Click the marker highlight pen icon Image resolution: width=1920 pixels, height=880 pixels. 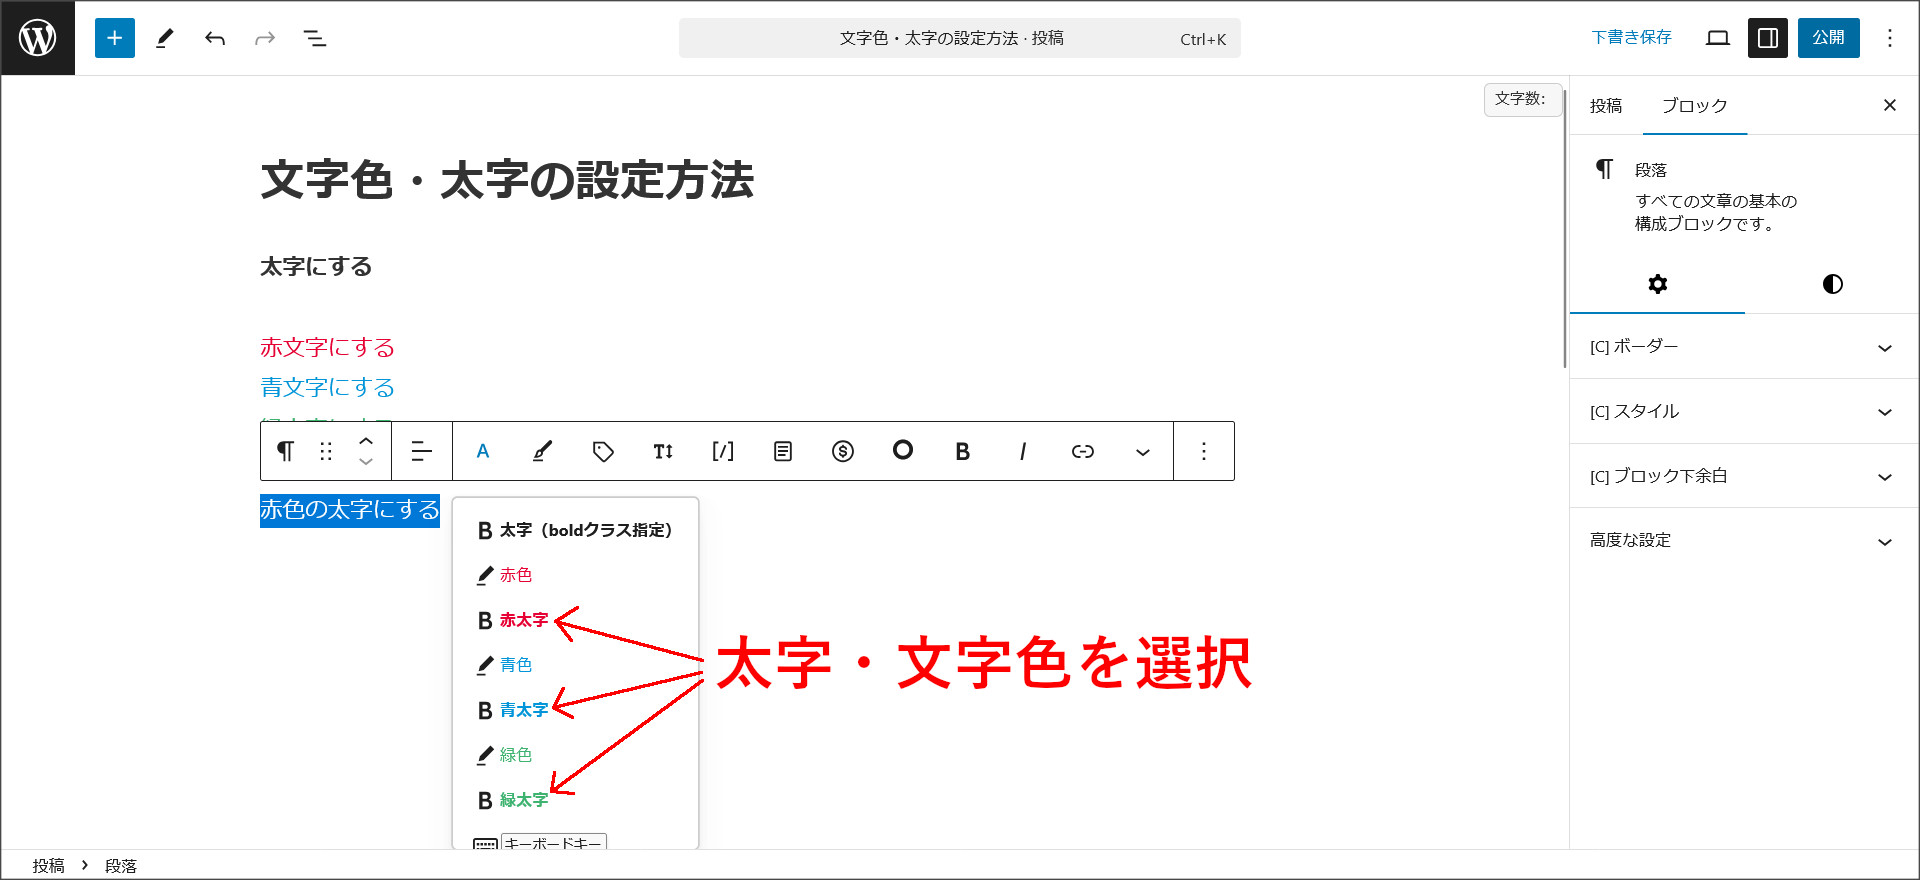coord(543,451)
